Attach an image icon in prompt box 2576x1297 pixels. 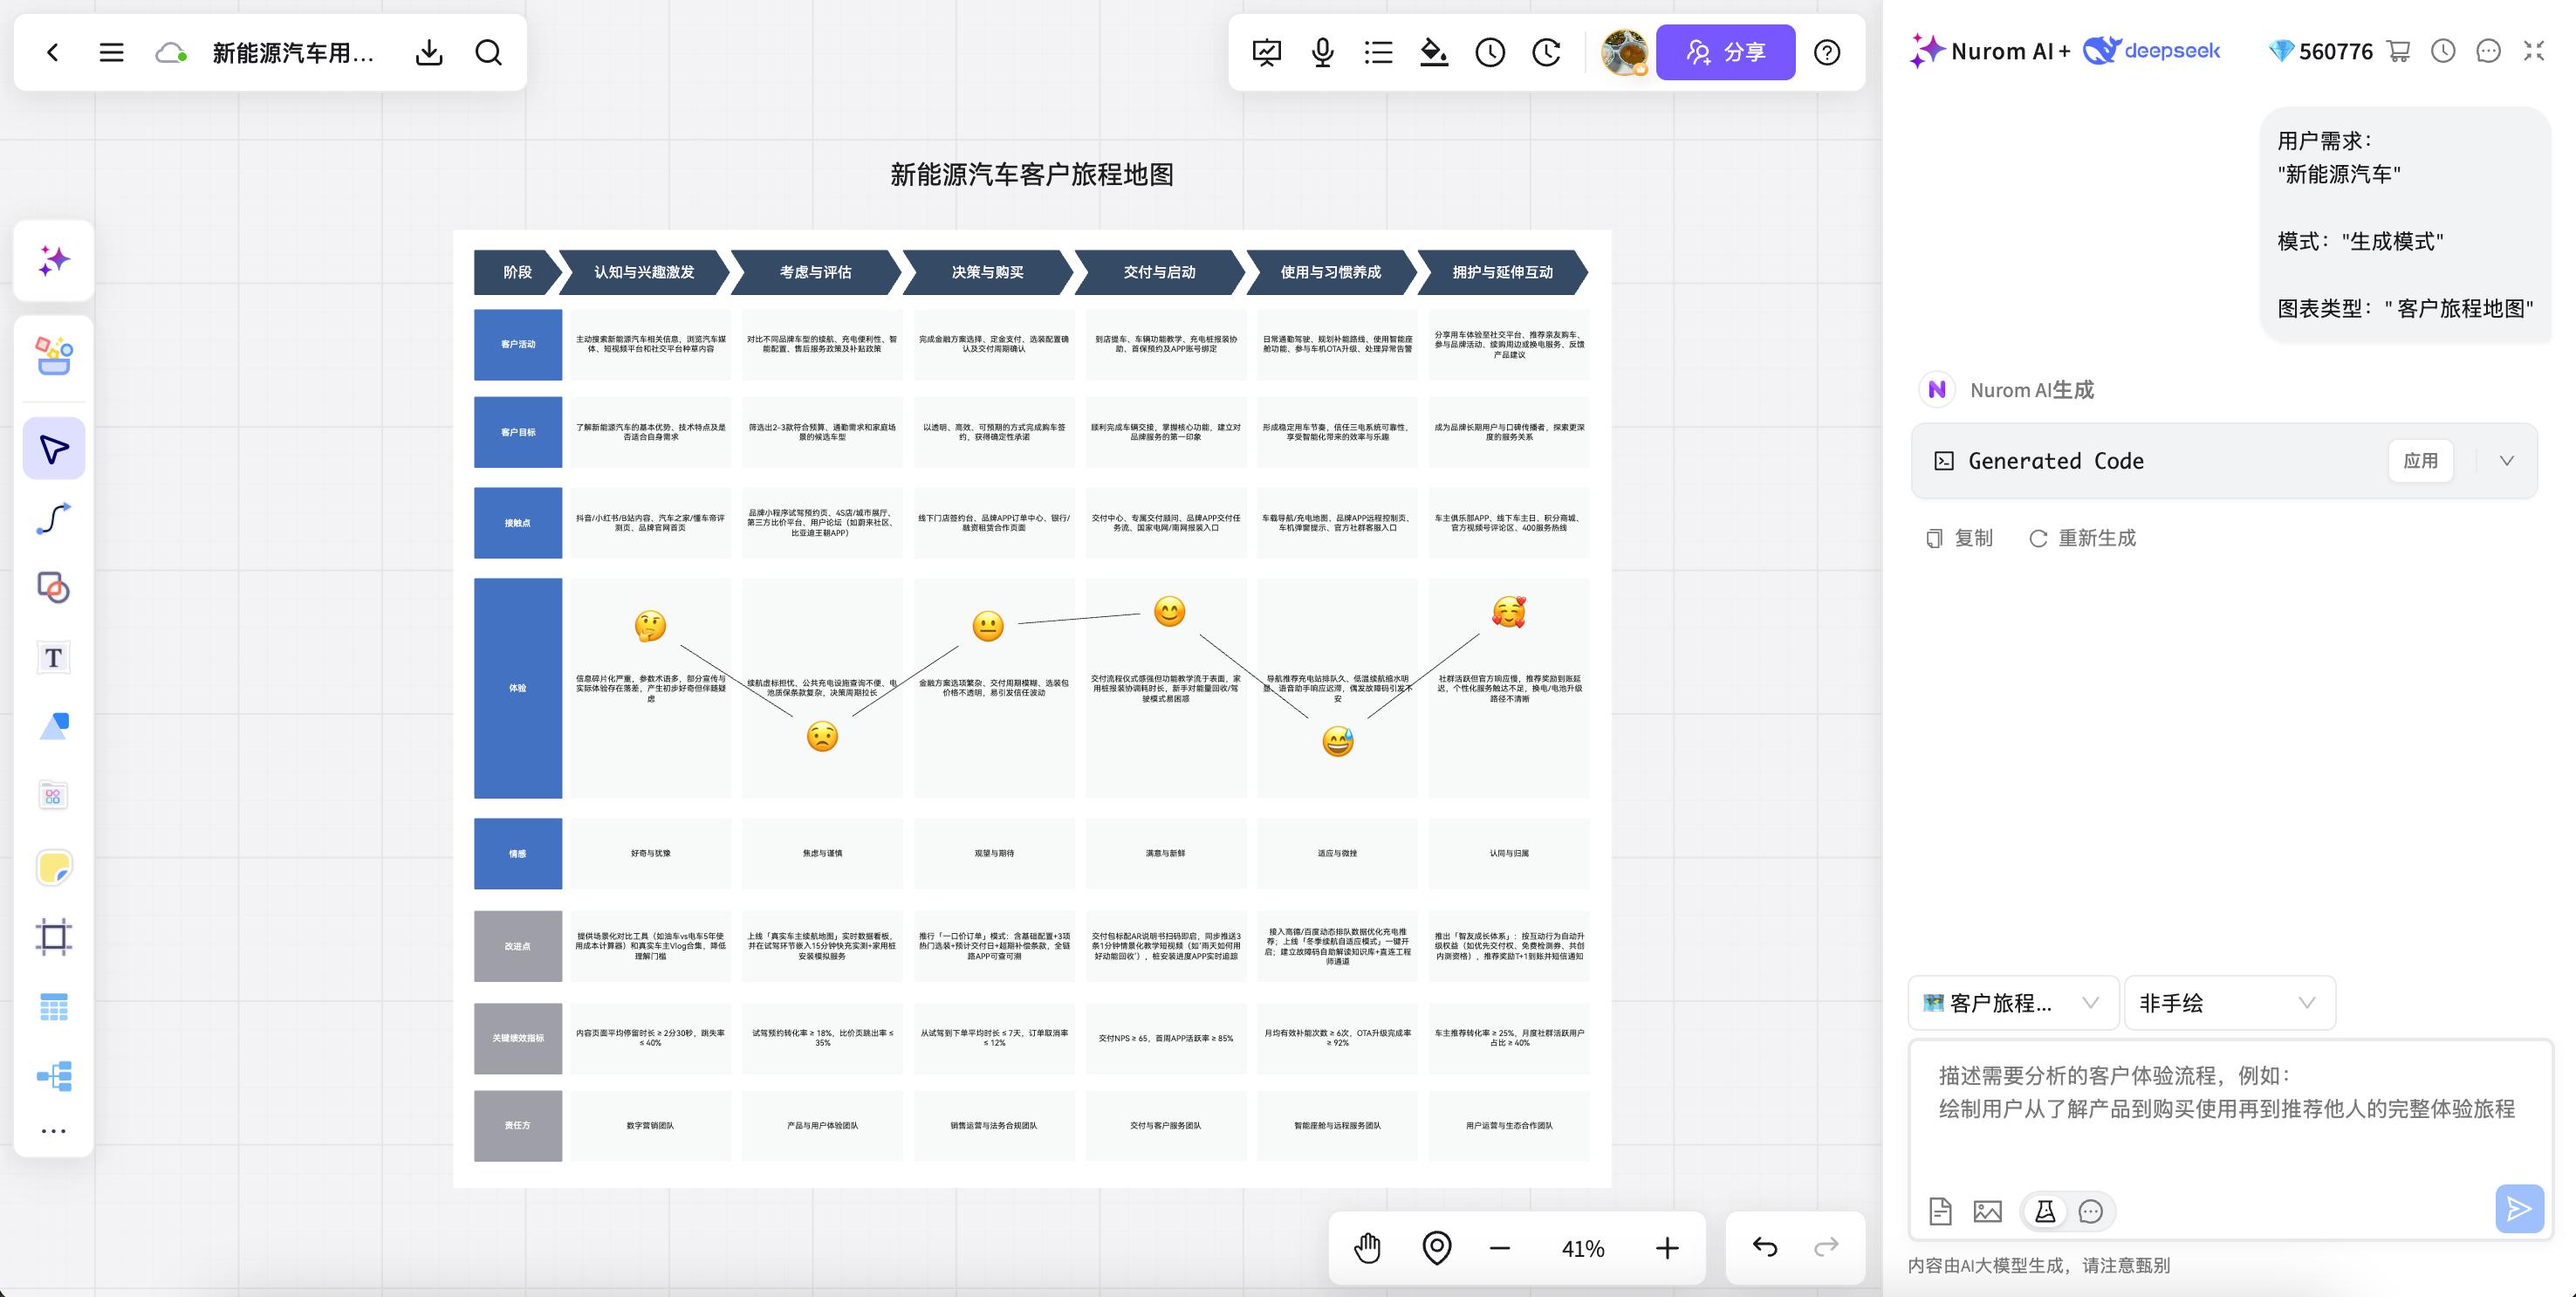click(1987, 1211)
